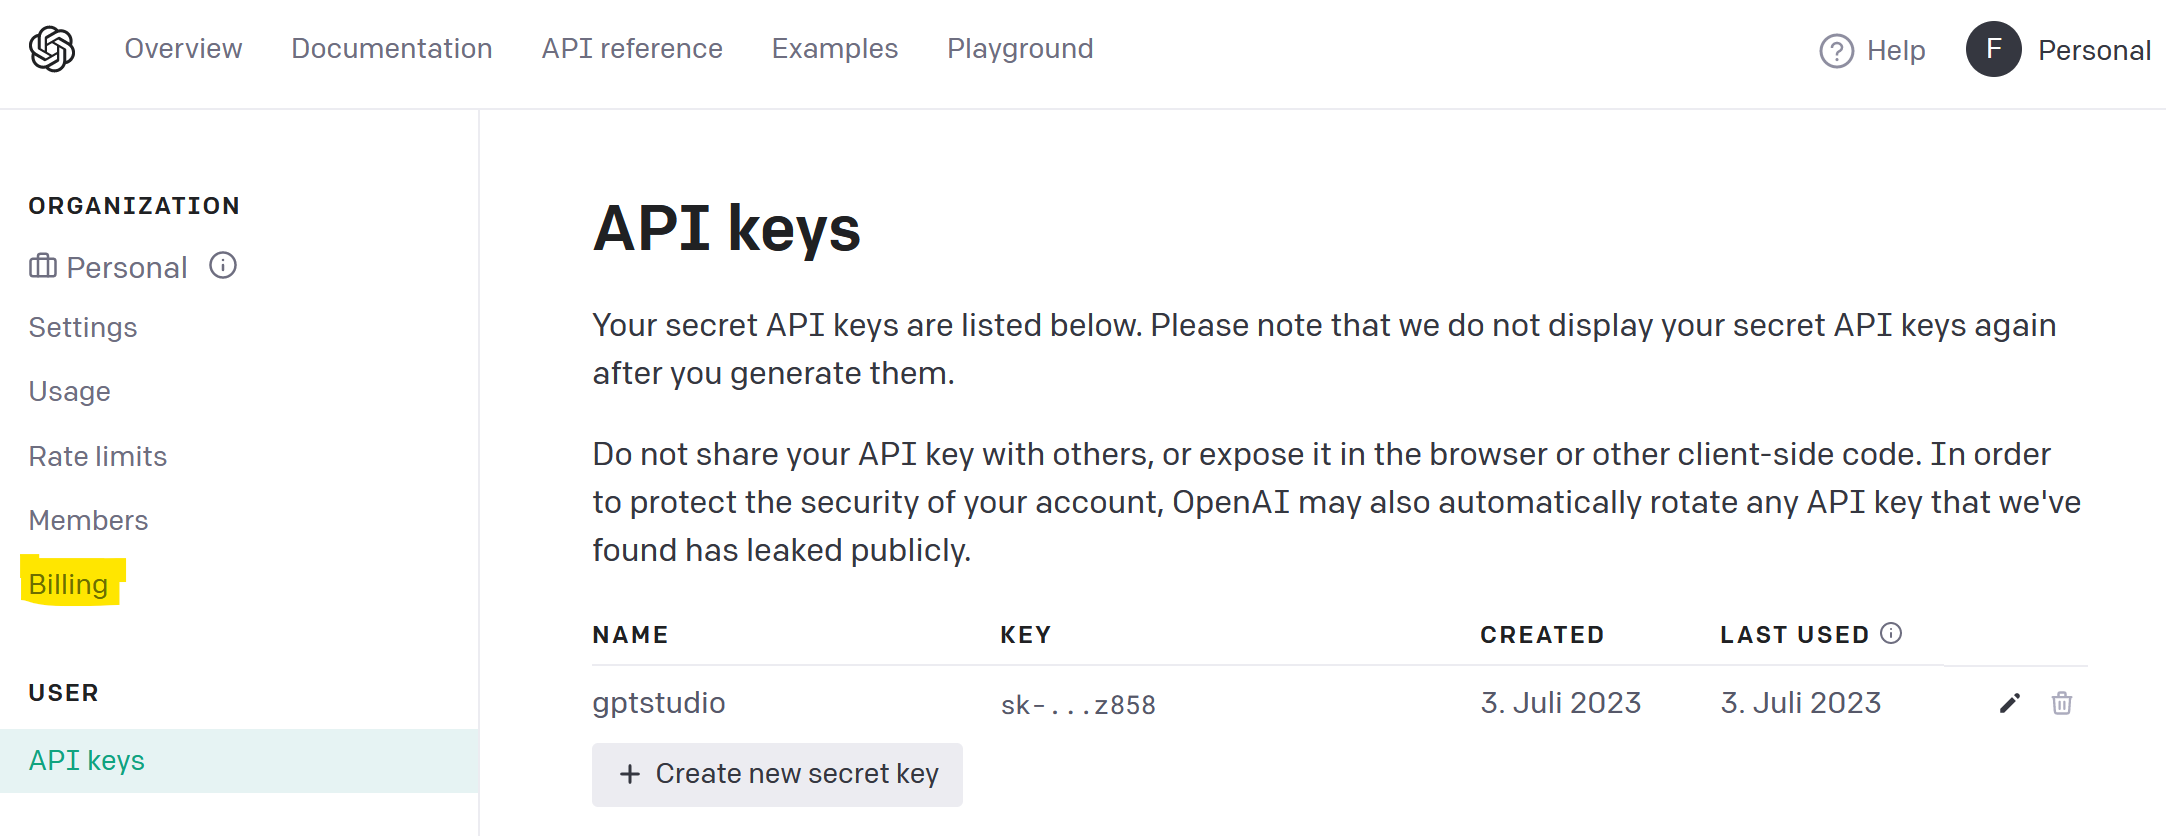The height and width of the screenshot is (836, 2166).
Task: Click the briefcase icon beside Personal
Action: pyautogui.click(x=43, y=266)
